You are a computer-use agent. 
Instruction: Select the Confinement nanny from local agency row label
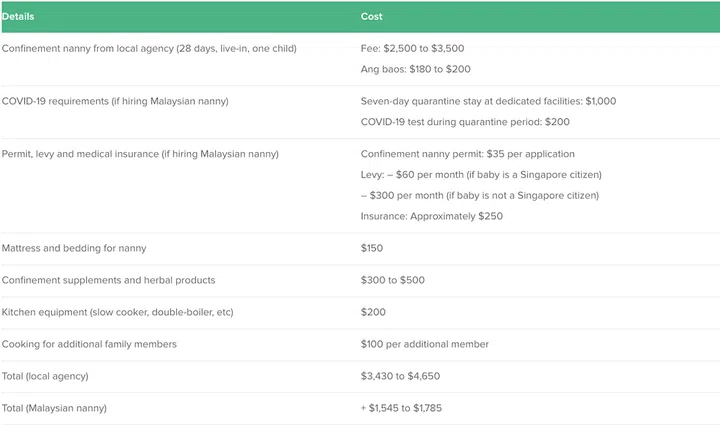pos(149,48)
